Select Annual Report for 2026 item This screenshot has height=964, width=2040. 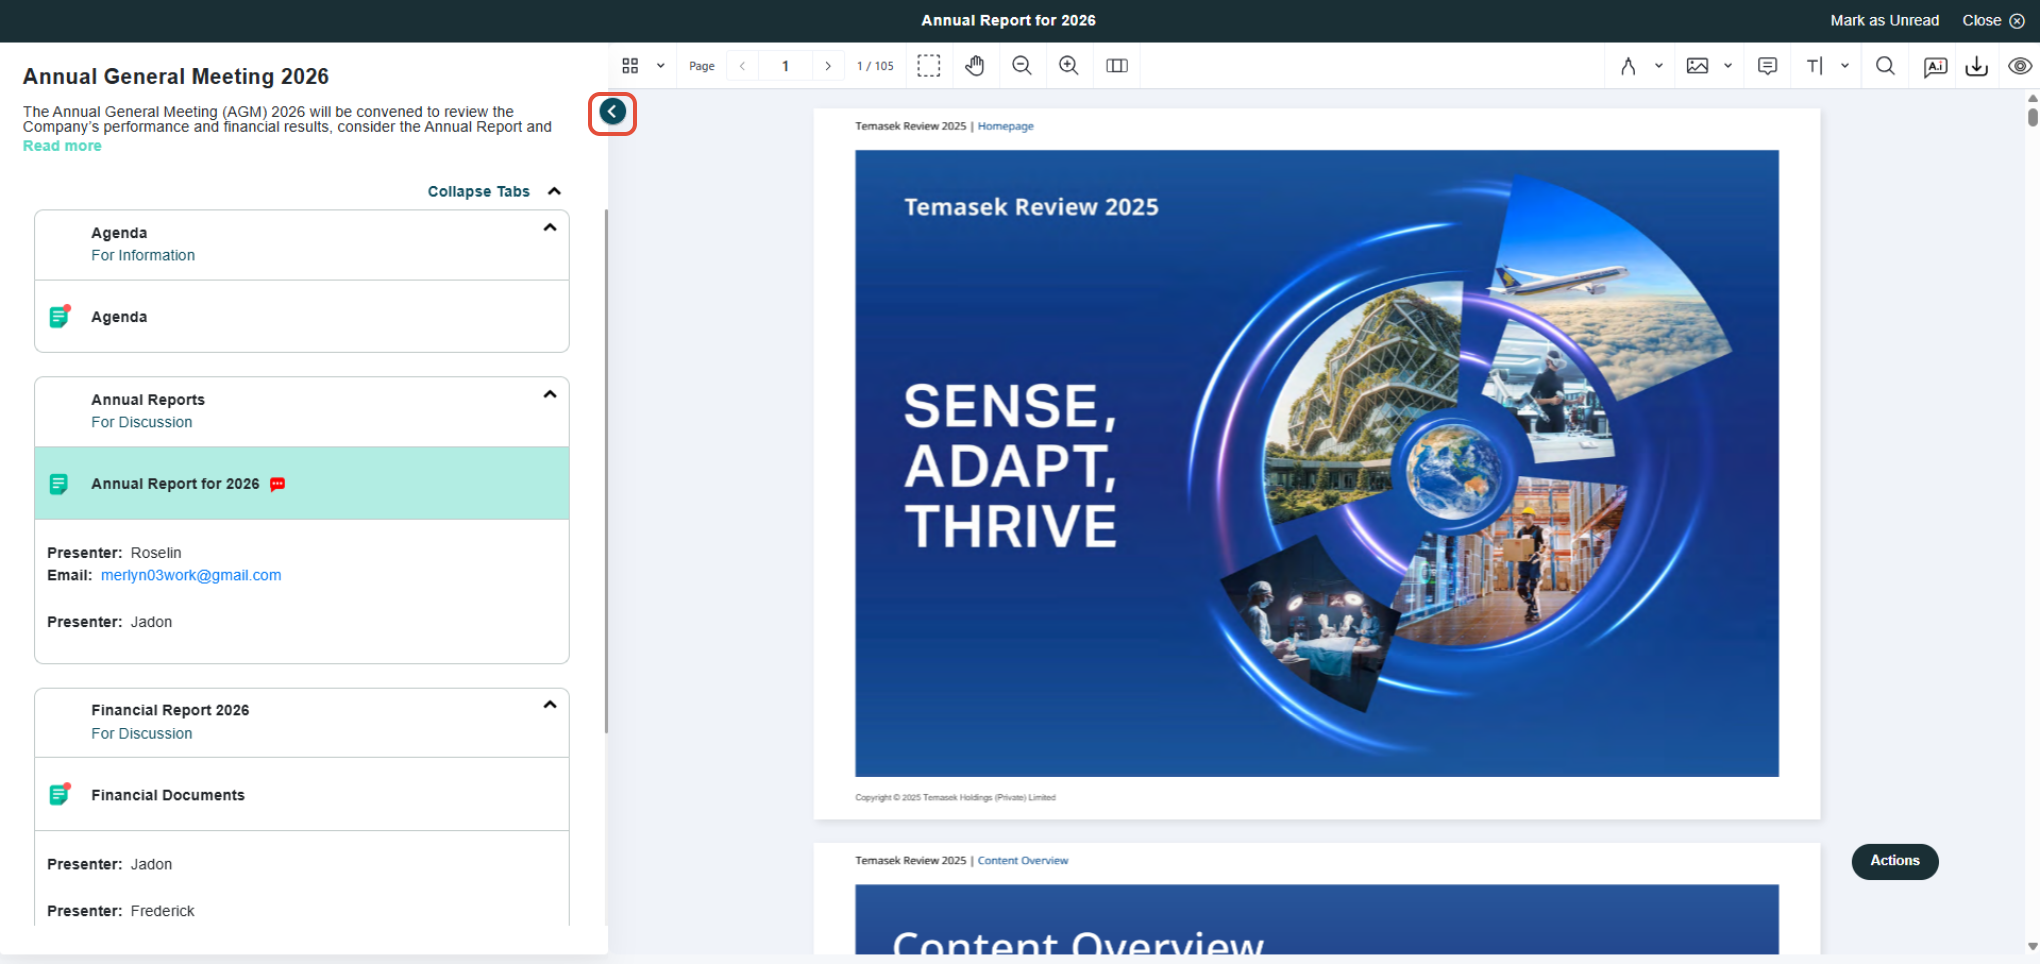302,484
